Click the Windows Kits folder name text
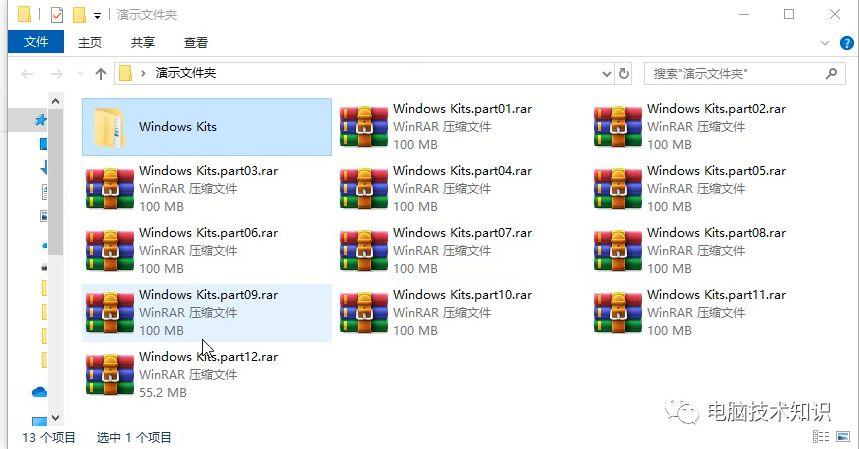The width and height of the screenshot is (859, 449). pos(177,126)
